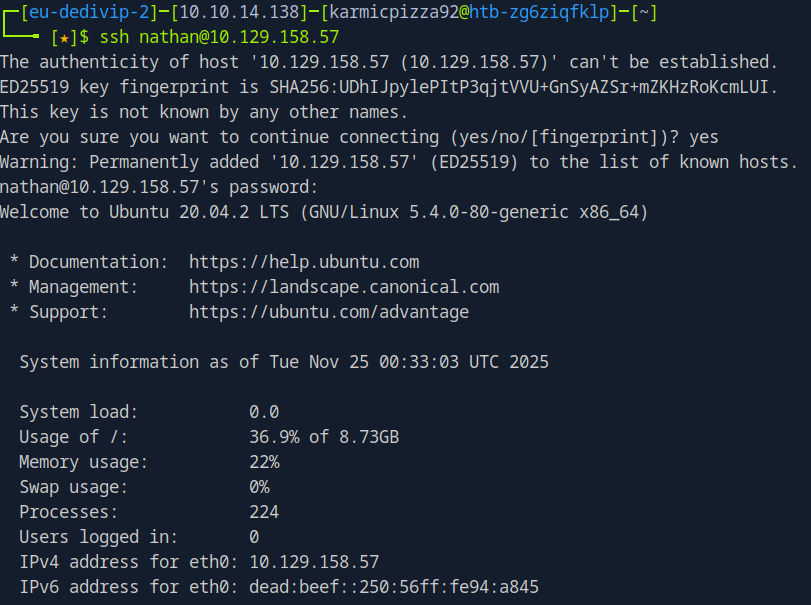Open the landscape.canonical.com management link
The width and height of the screenshot is (811, 605).
tap(344, 287)
